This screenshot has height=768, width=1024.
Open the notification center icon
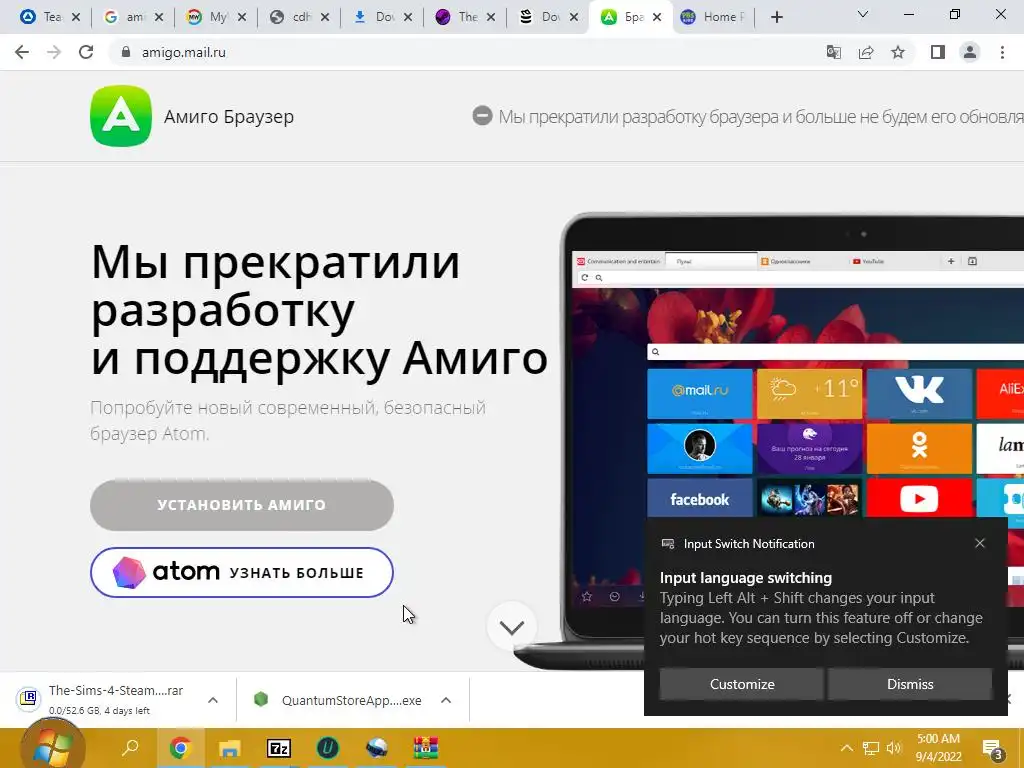pyautogui.click(x=992, y=750)
